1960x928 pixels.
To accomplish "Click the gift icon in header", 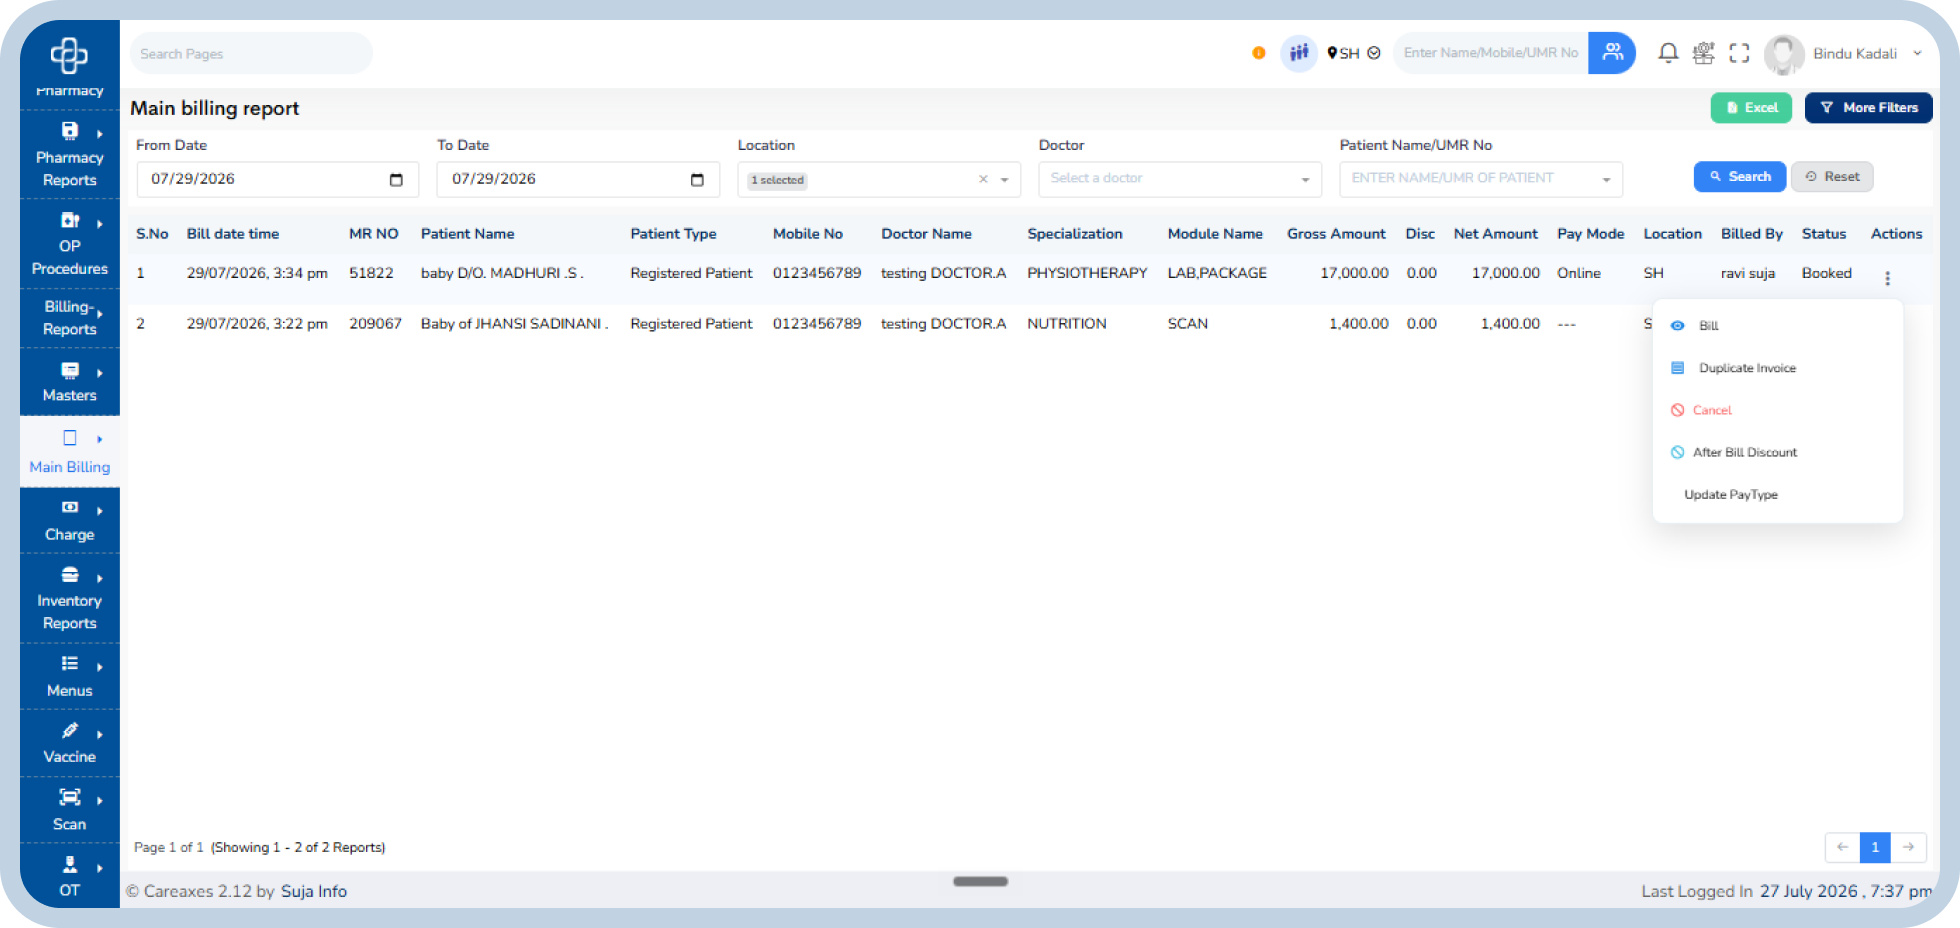I will (1704, 53).
